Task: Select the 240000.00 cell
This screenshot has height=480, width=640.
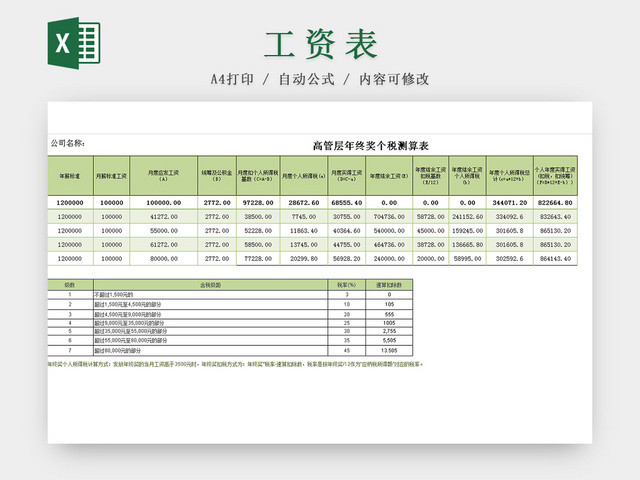Action: point(389,258)
